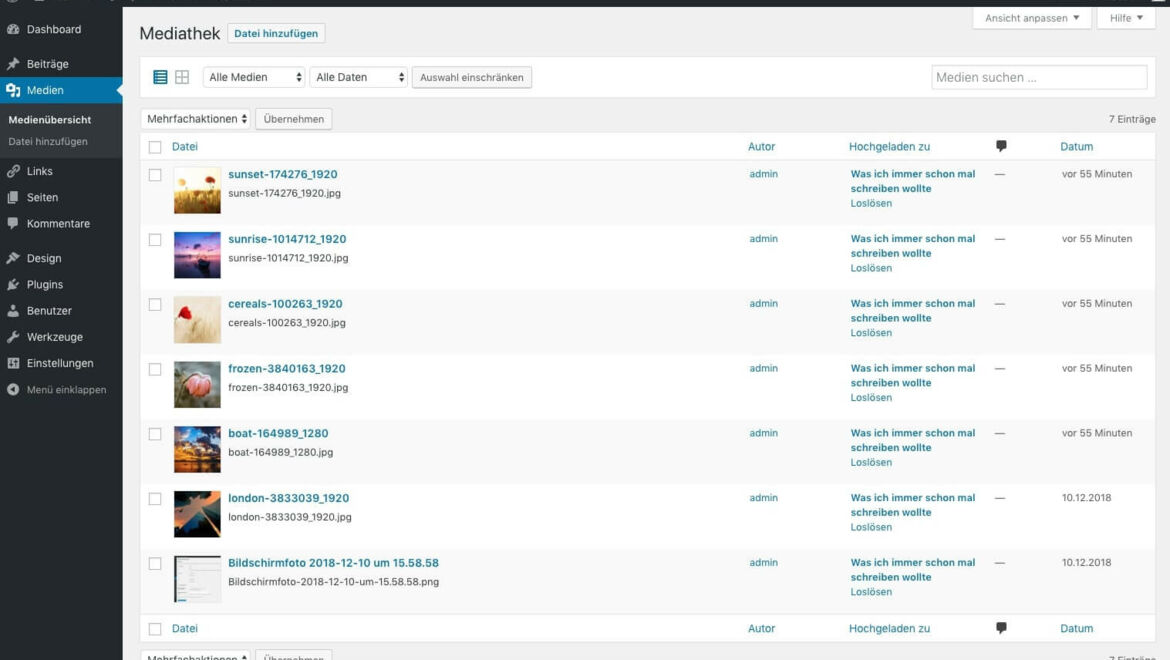Image resolution: width=1170 pixels, height=660 pixels.
Task: Click the Seiten pages icon
Action: tap(13, 197)
